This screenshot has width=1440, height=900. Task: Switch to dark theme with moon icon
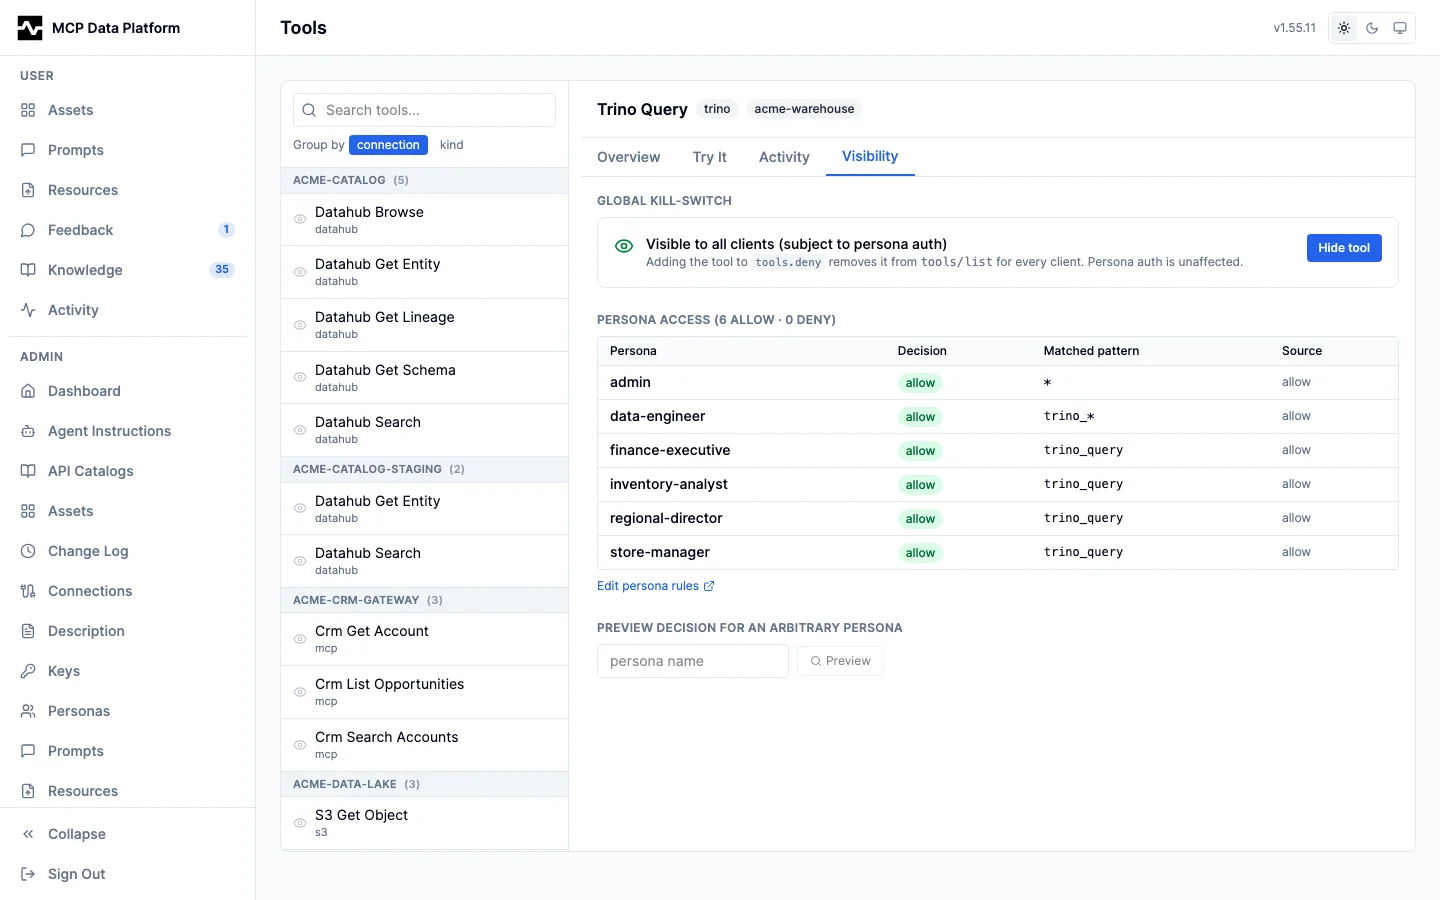point(1372,28)
